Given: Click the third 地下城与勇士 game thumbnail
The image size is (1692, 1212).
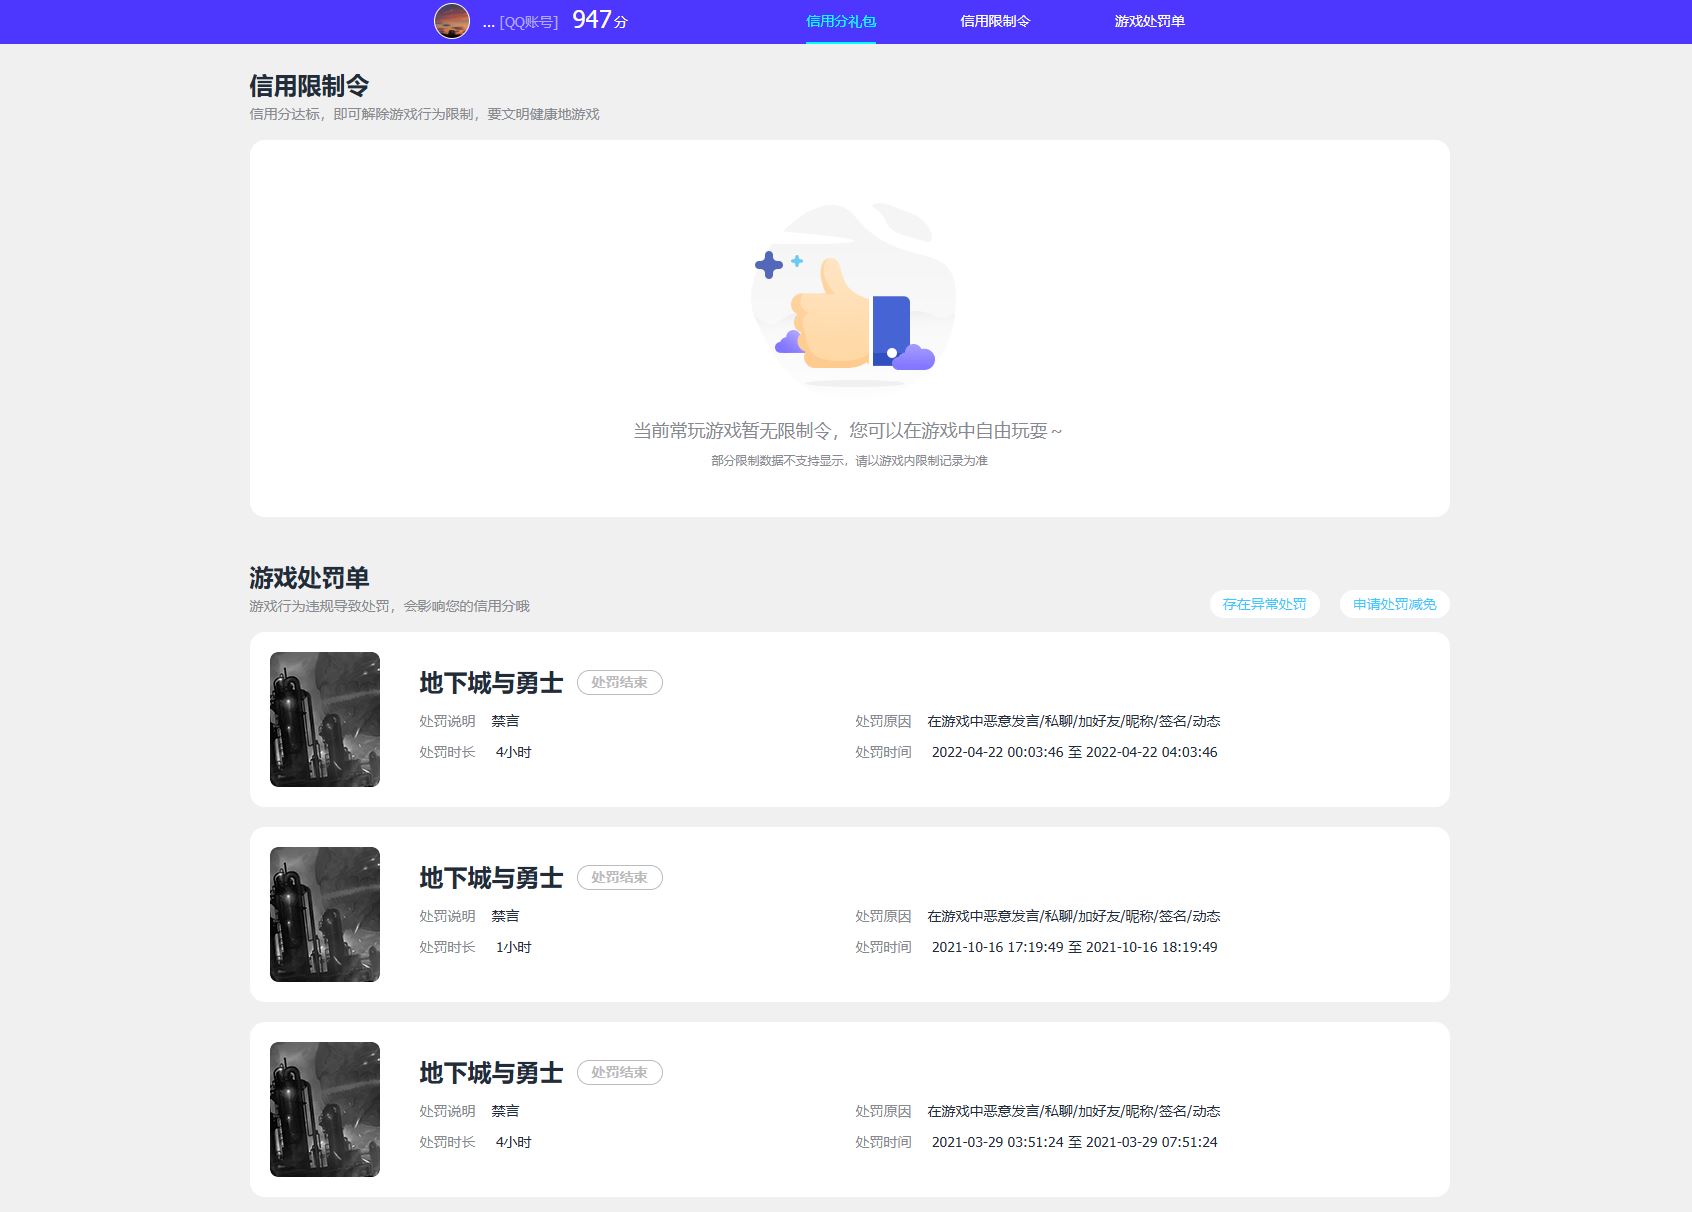Looking at the screenshot, I should pyautogui.click(x=324, y=1108).
